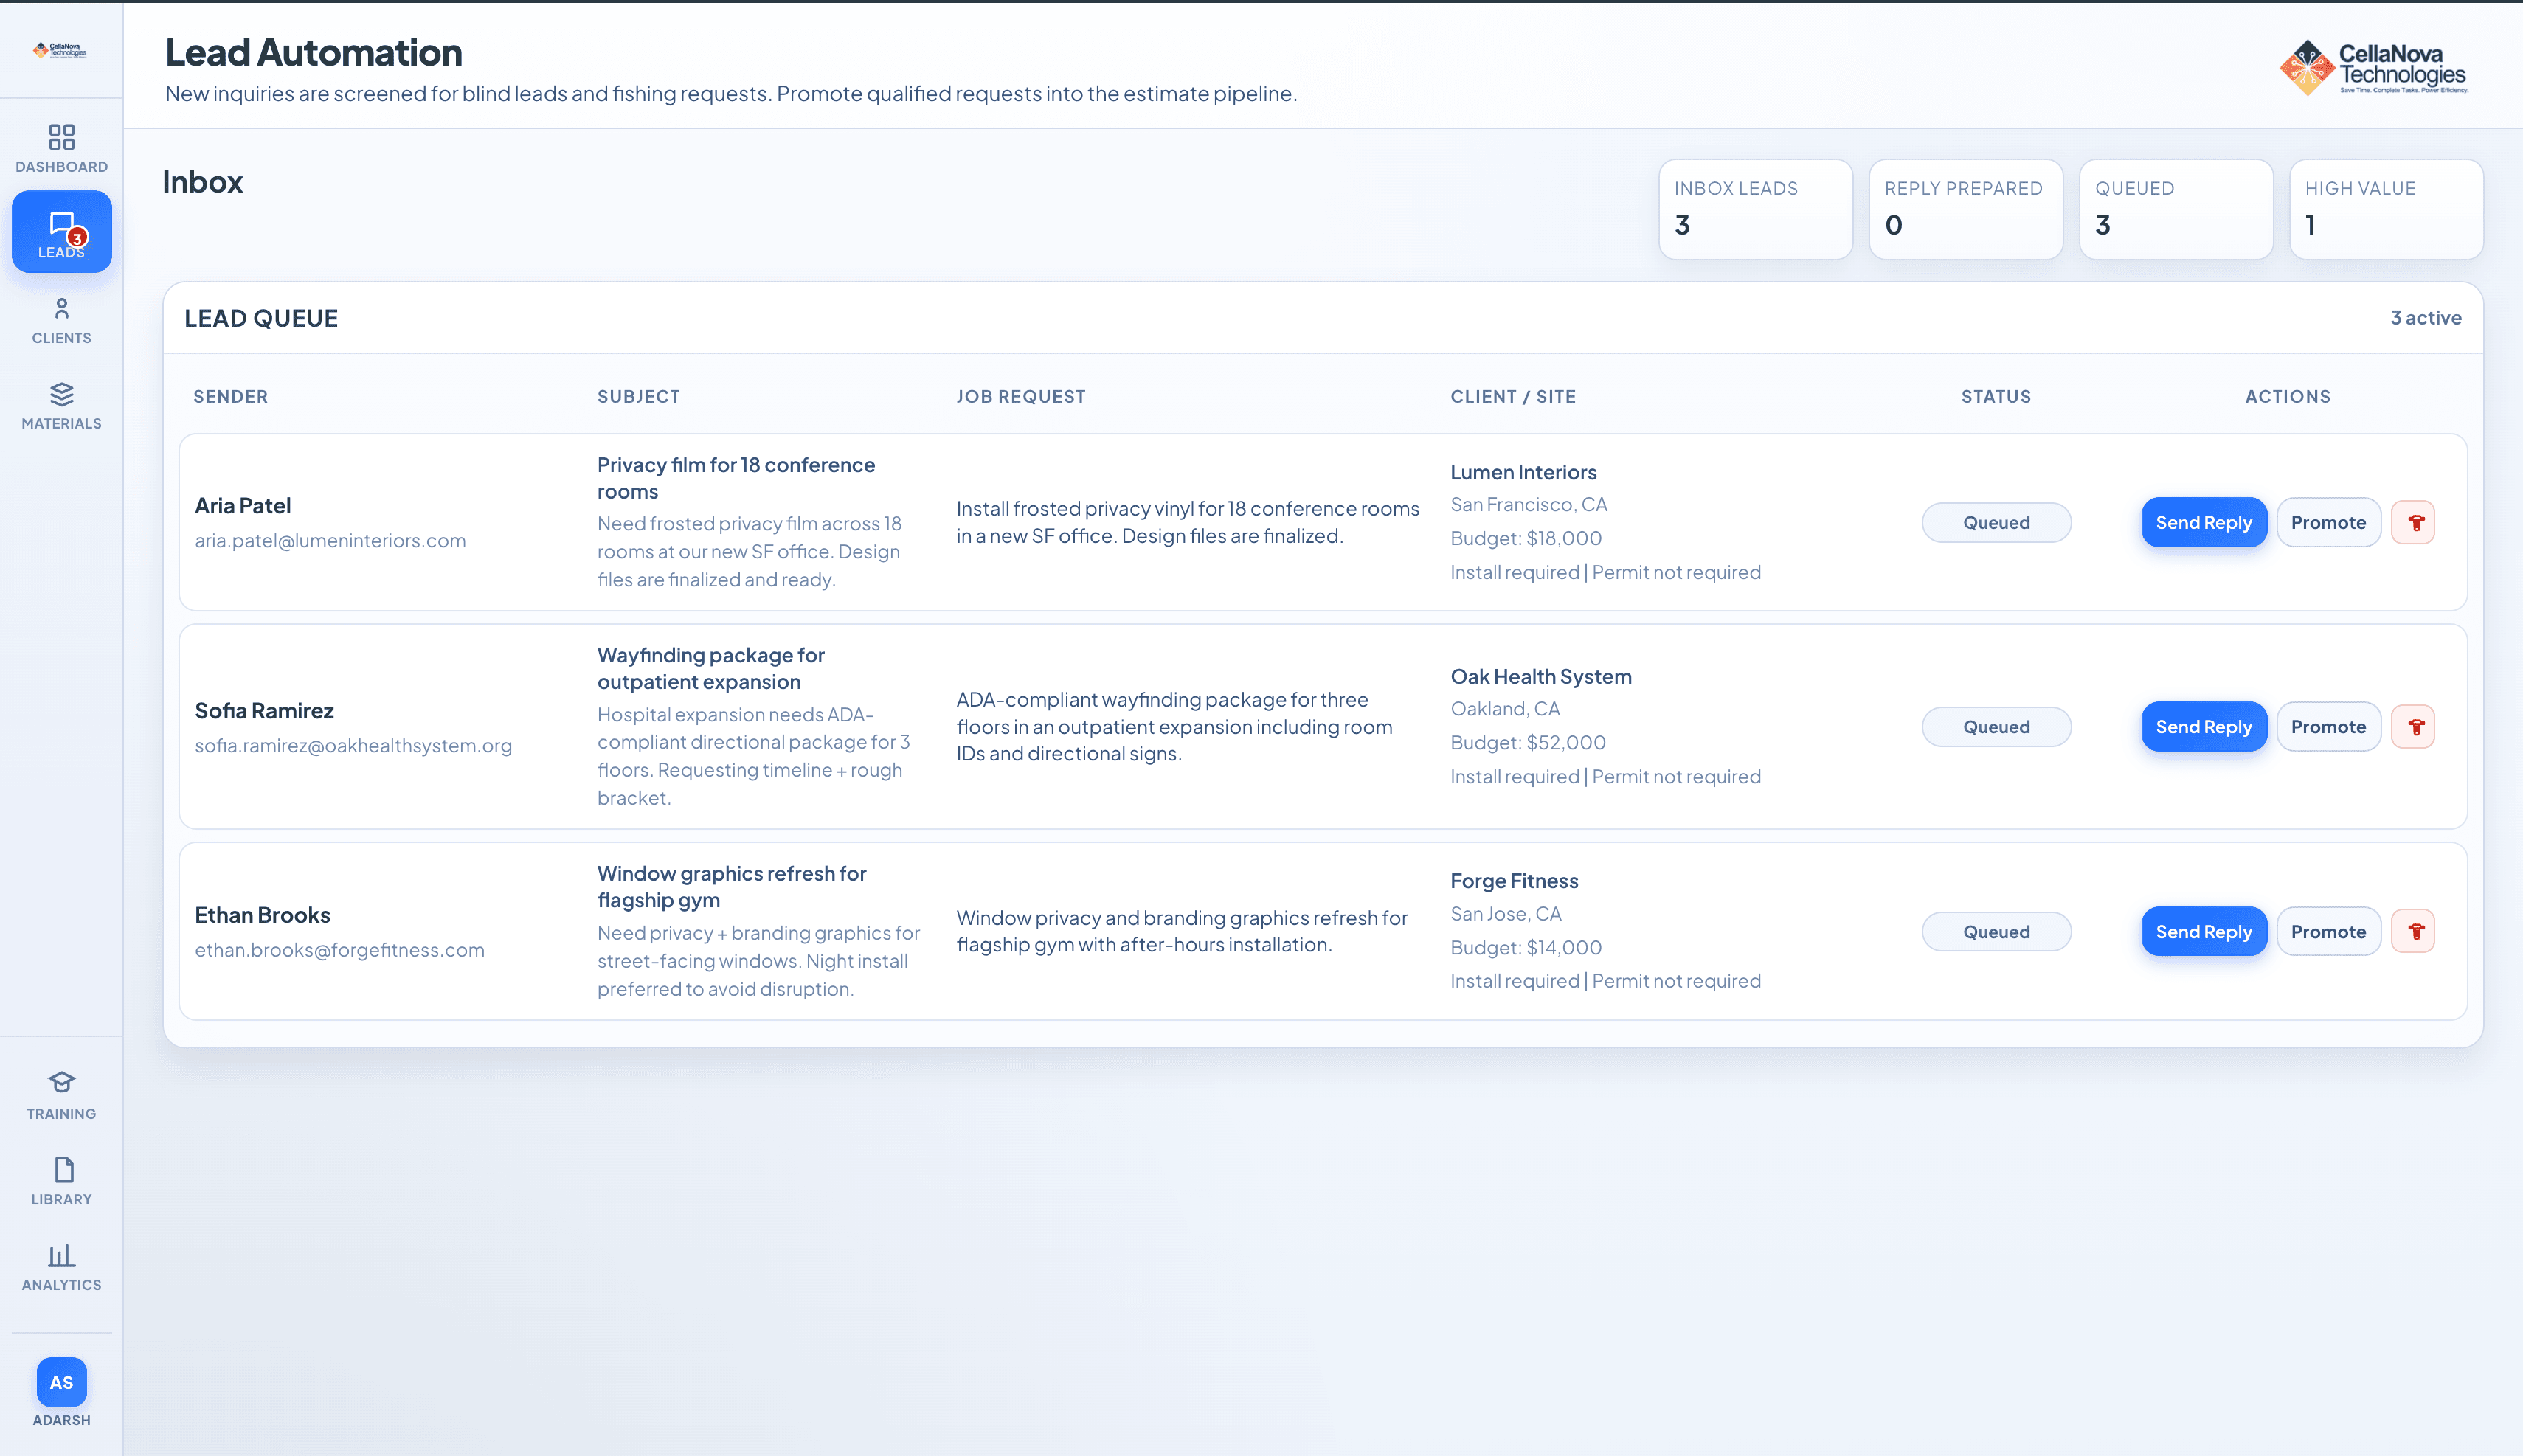Screen dimensions: 2523x1456
Task: Send reply to Aria Patel
Action: pos(2203,522)
